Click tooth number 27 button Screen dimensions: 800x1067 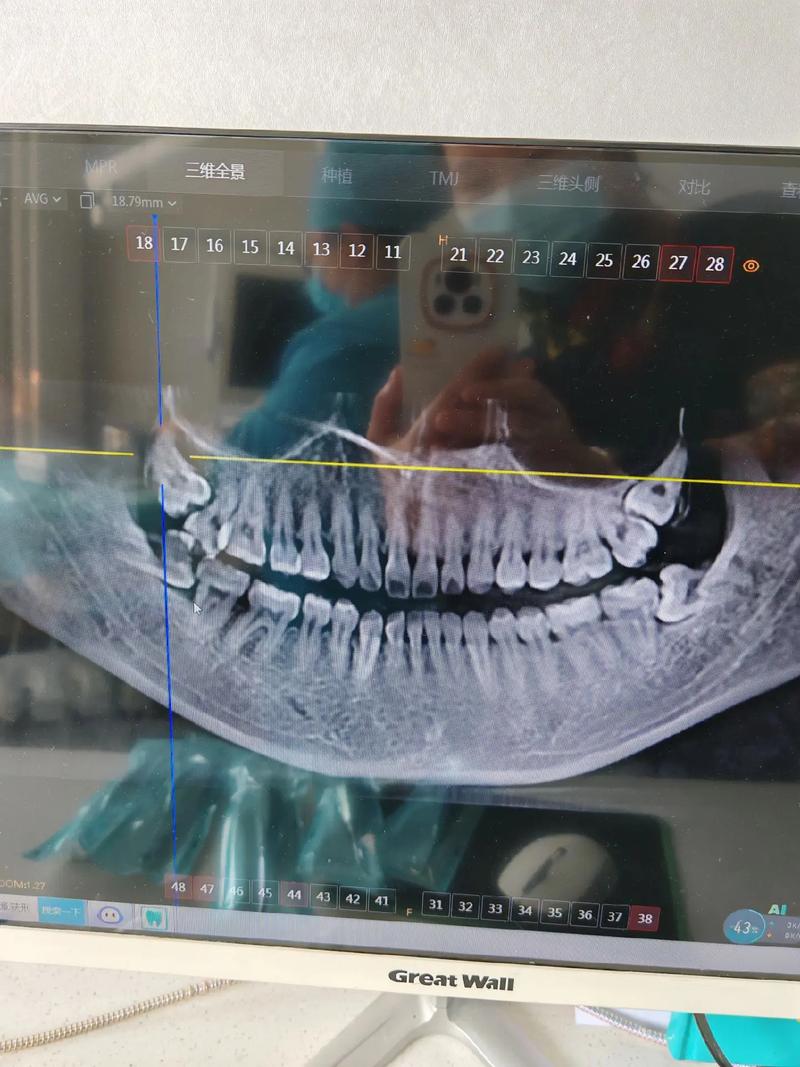coord(678,263)
